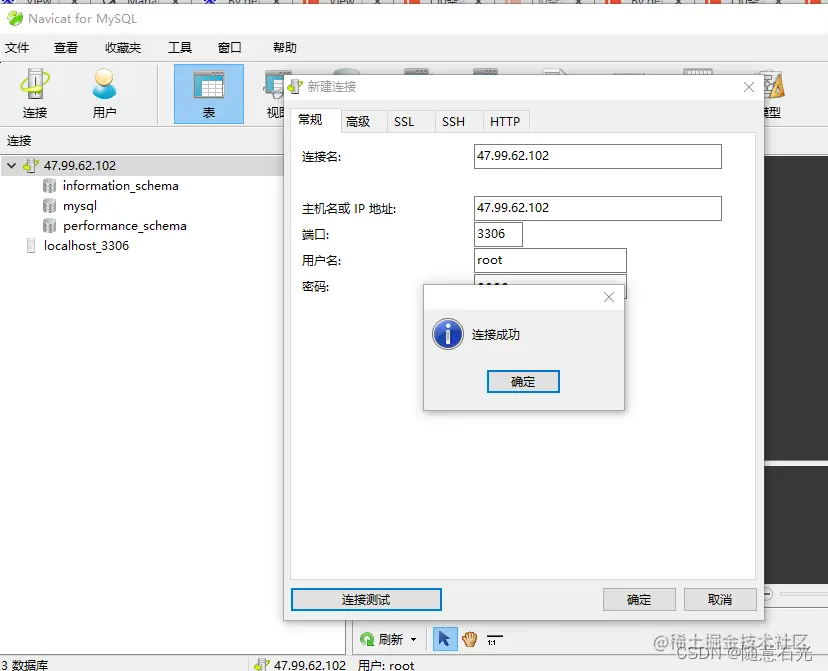Viewport: 828px width, 671px height.
Task: Open the information_schema database icon
Action: click(x=50, y=185)
